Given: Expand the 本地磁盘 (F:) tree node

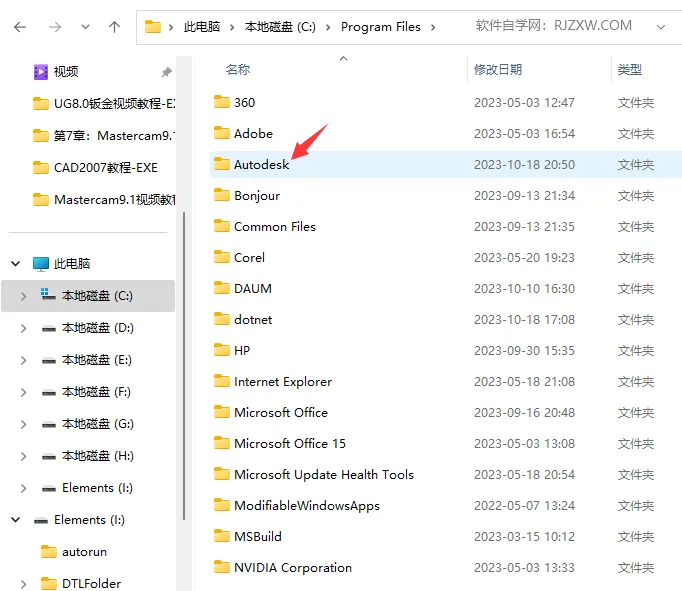Looking at the screenshot, I should [x=23, y=392].
